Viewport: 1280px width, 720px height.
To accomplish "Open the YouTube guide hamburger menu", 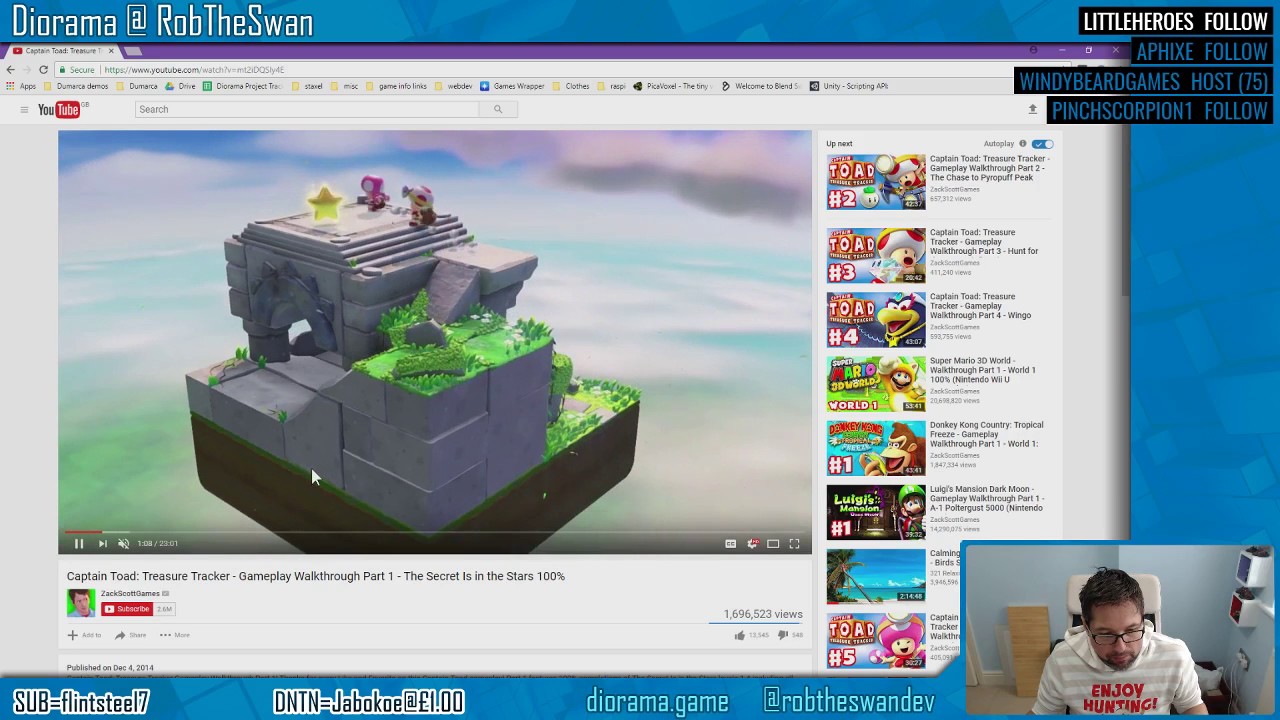I will [x=24, y=109].
